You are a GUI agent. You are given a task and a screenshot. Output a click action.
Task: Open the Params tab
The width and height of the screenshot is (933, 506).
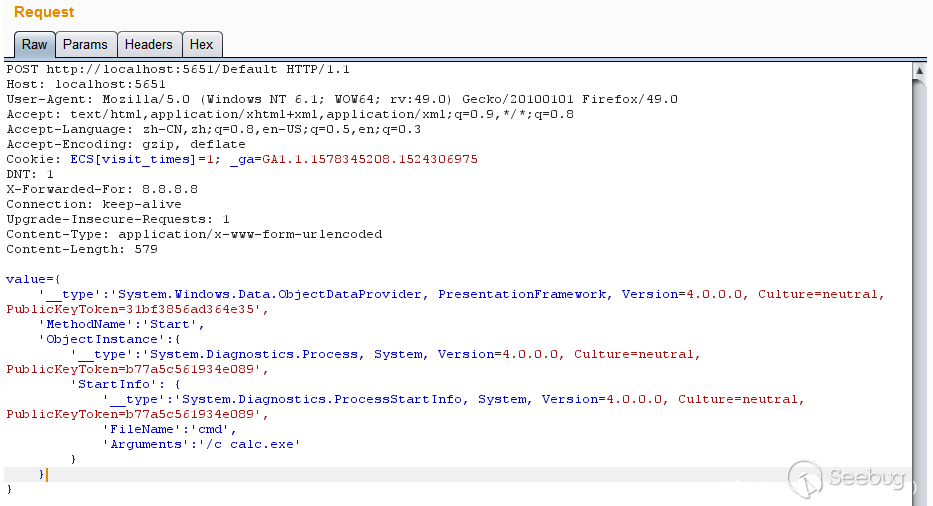point(85,45)
